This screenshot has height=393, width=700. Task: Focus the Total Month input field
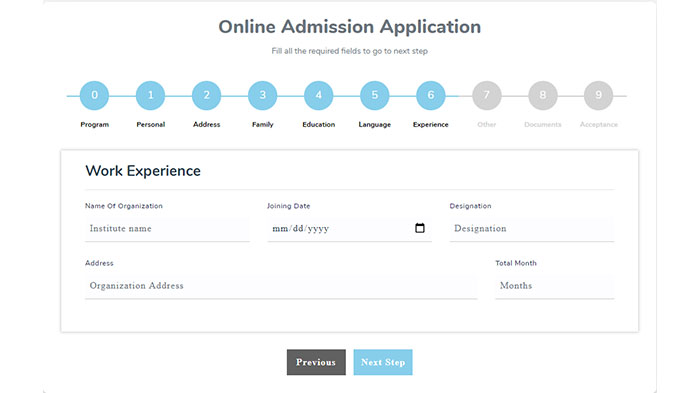(554, 286)
